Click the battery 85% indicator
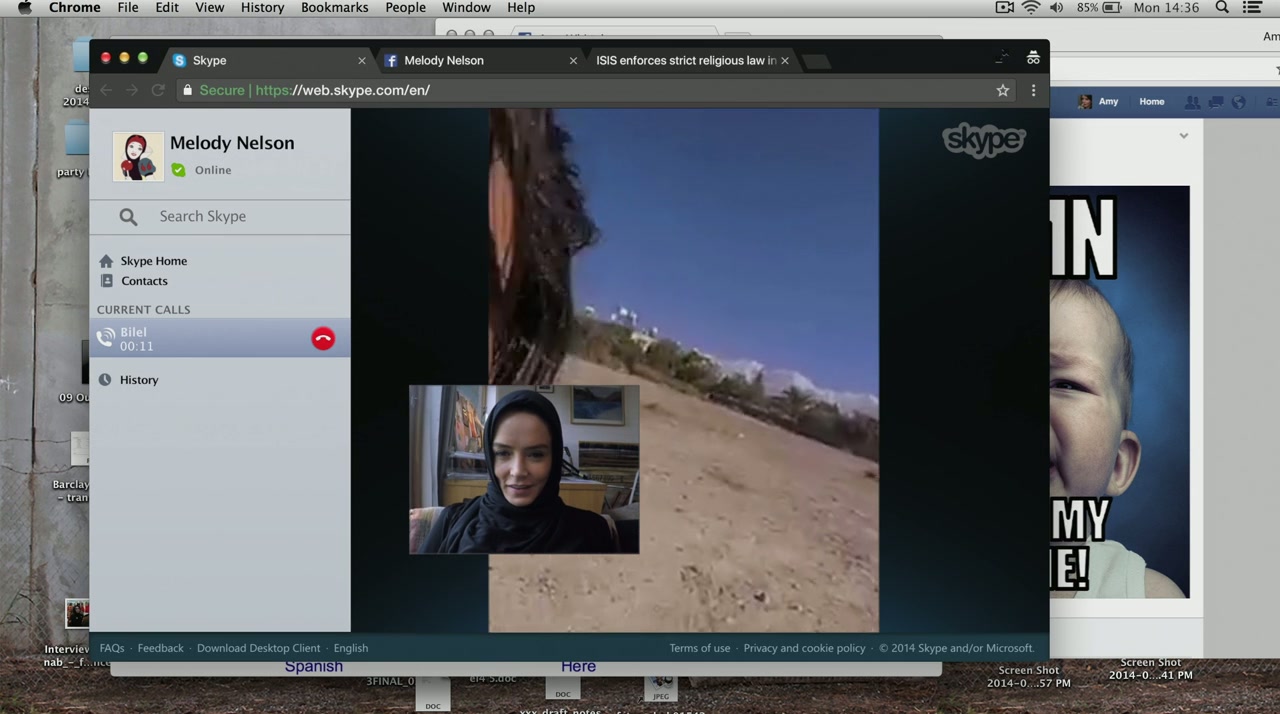This screenshot has height=714, width=1280. click(x=1099, y=8)
